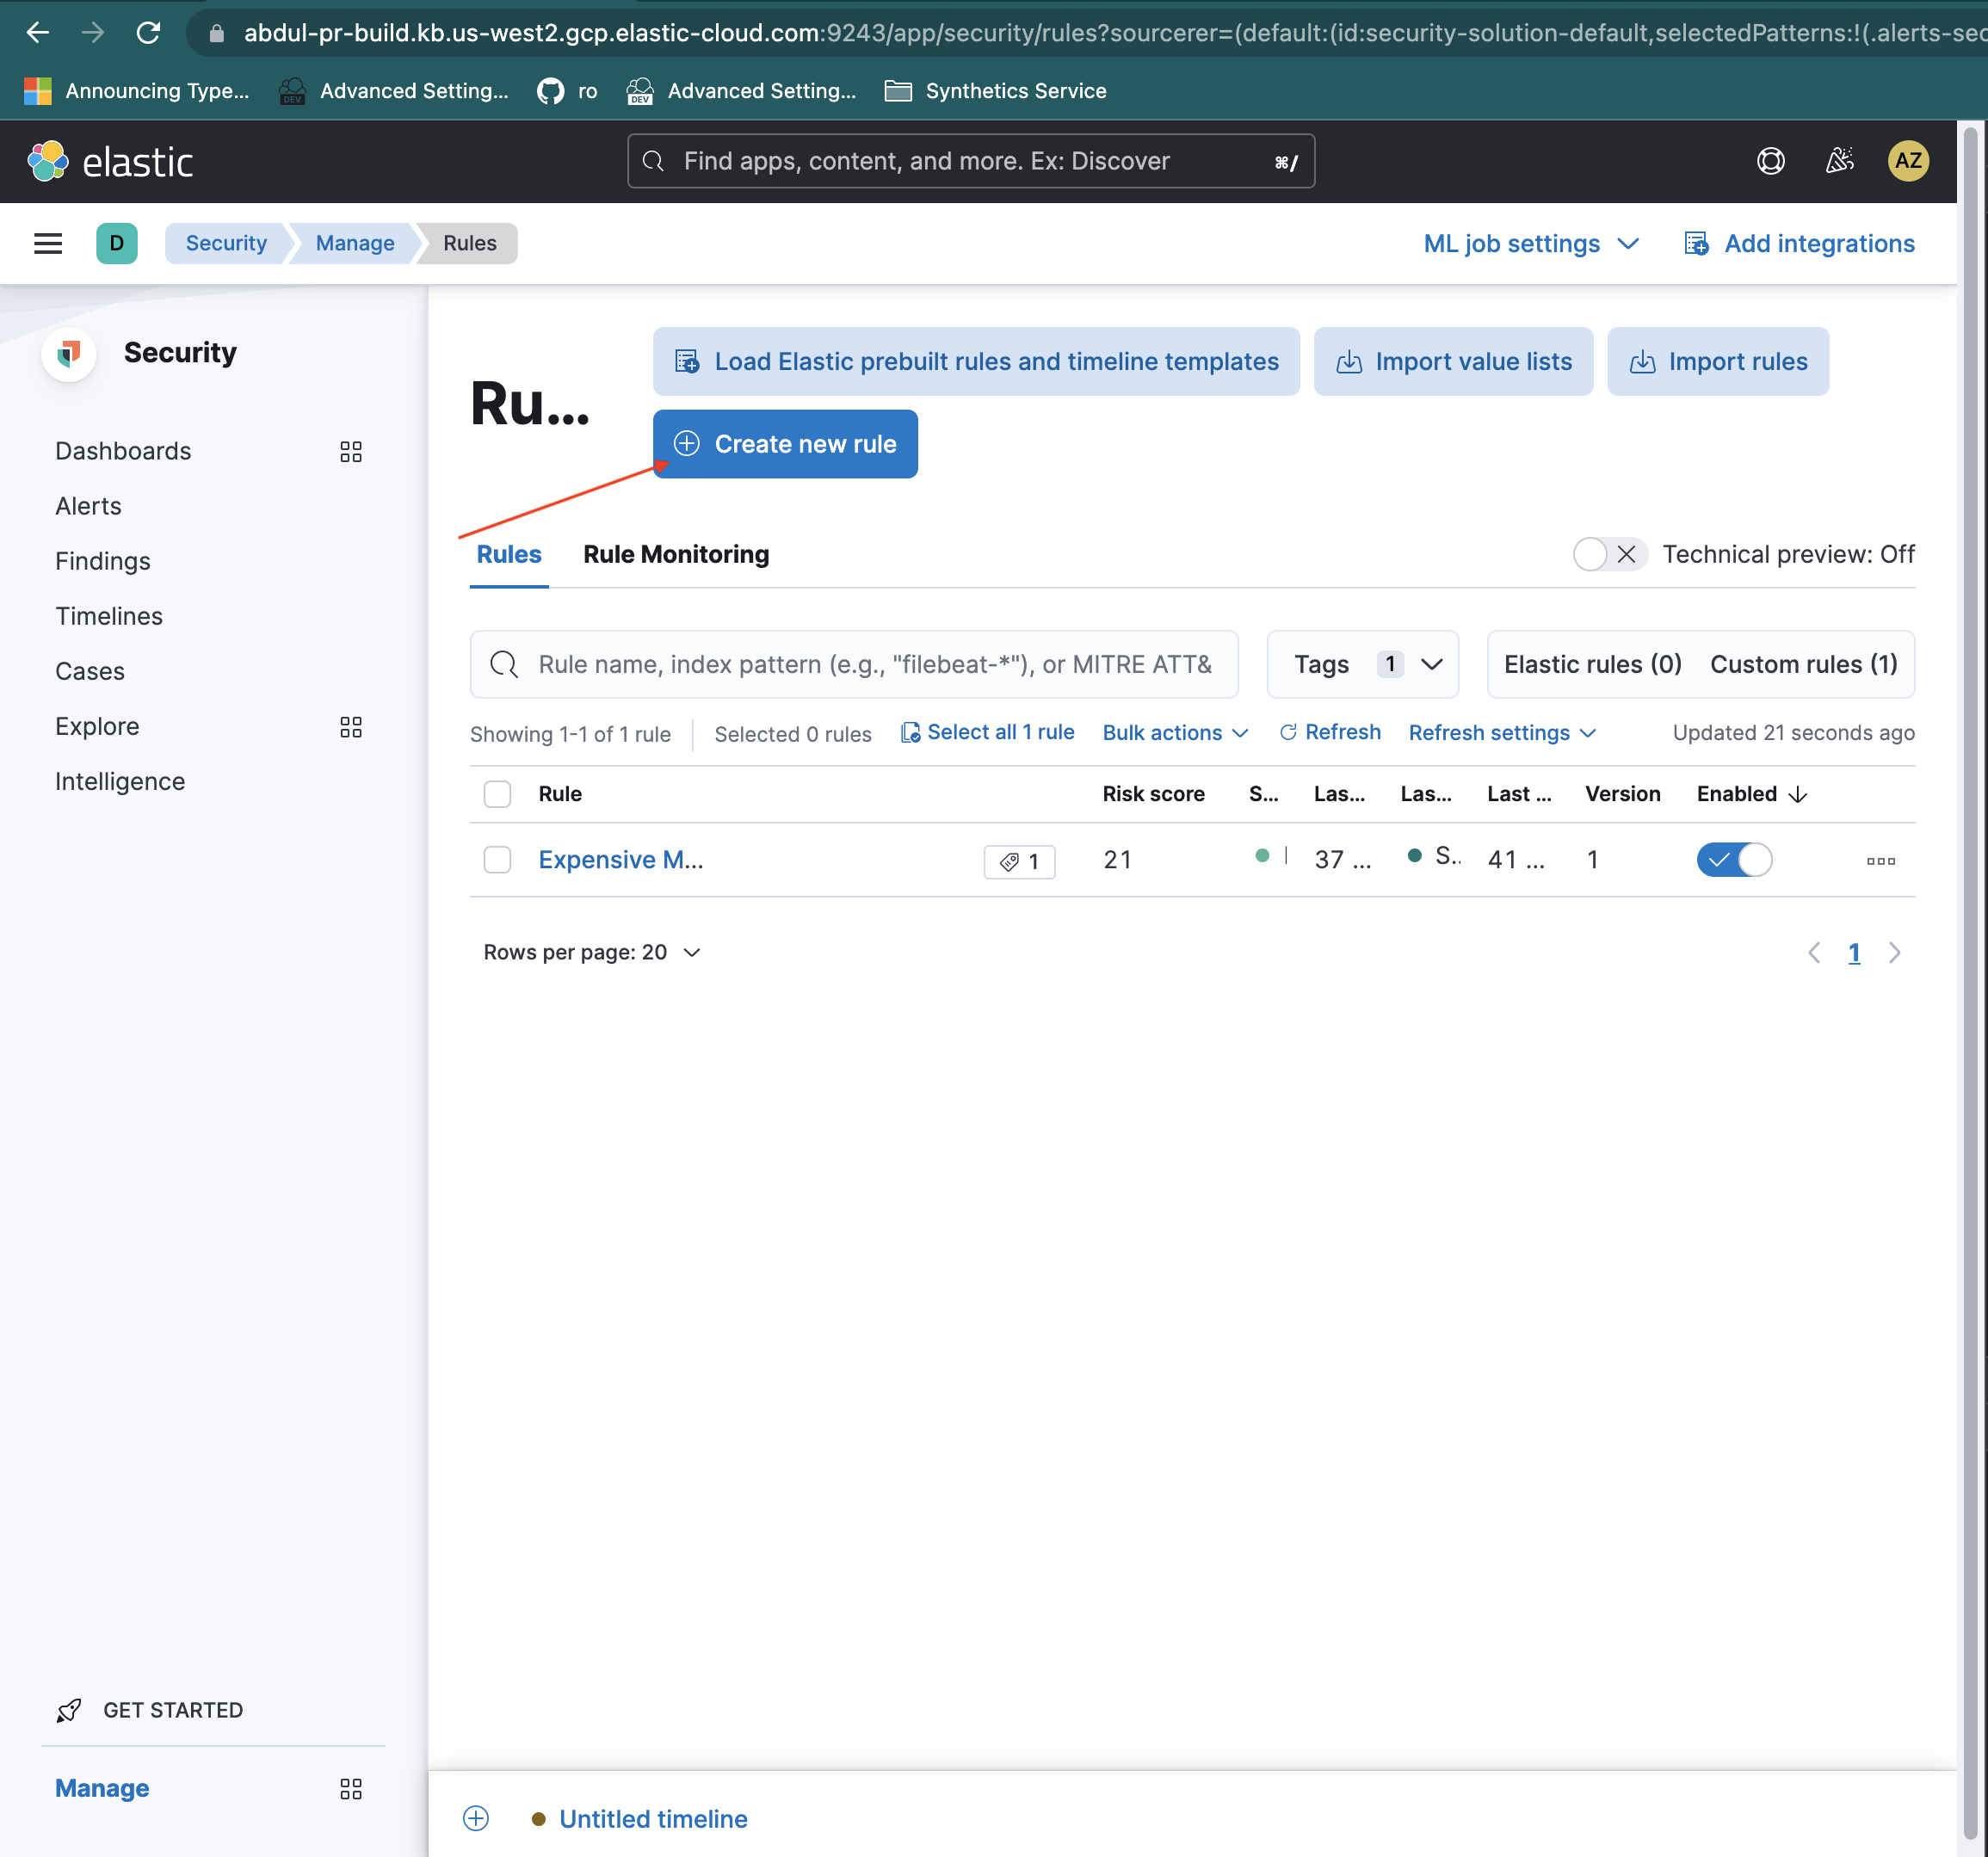
Task: Open the AZ user profile avatar
Action: pos(1908,161)
